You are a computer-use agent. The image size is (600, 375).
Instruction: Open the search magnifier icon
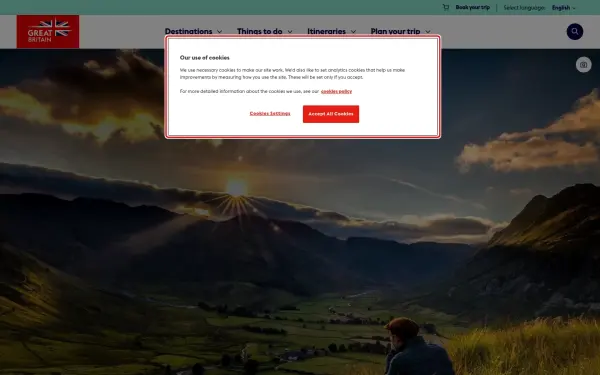click(x=575, y=32)
